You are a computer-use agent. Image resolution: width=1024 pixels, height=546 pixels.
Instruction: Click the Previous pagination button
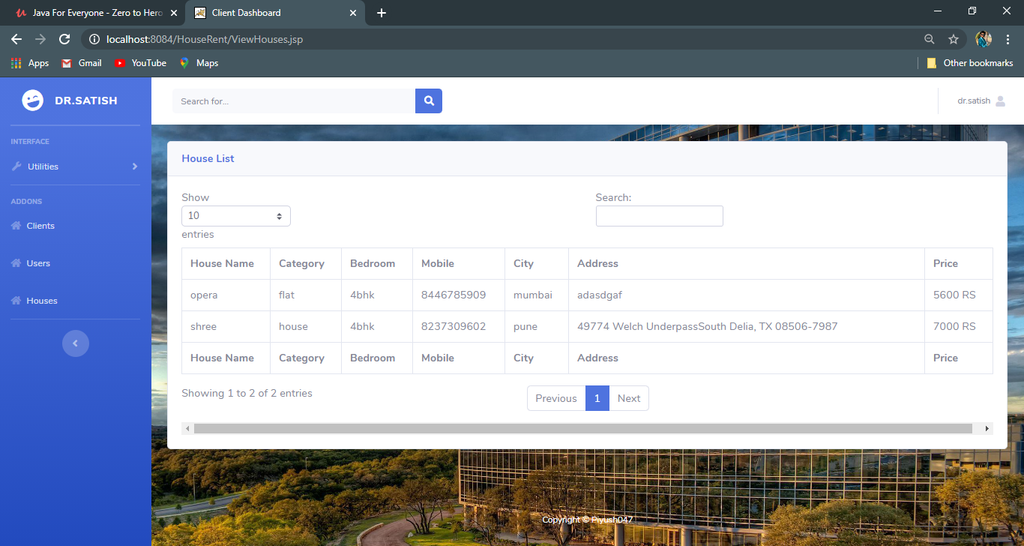pos(556,398)
